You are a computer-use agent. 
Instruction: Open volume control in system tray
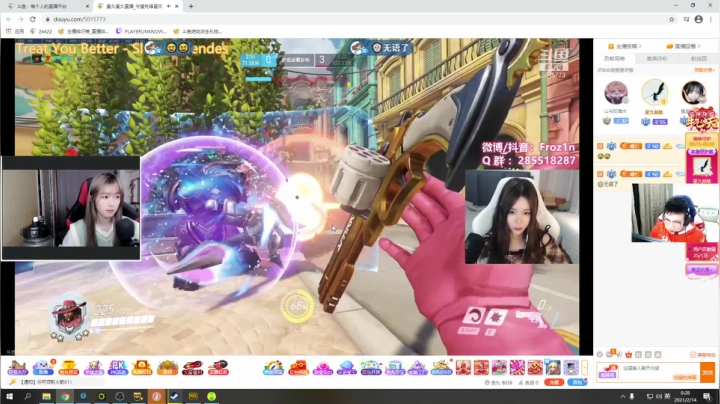658,396
